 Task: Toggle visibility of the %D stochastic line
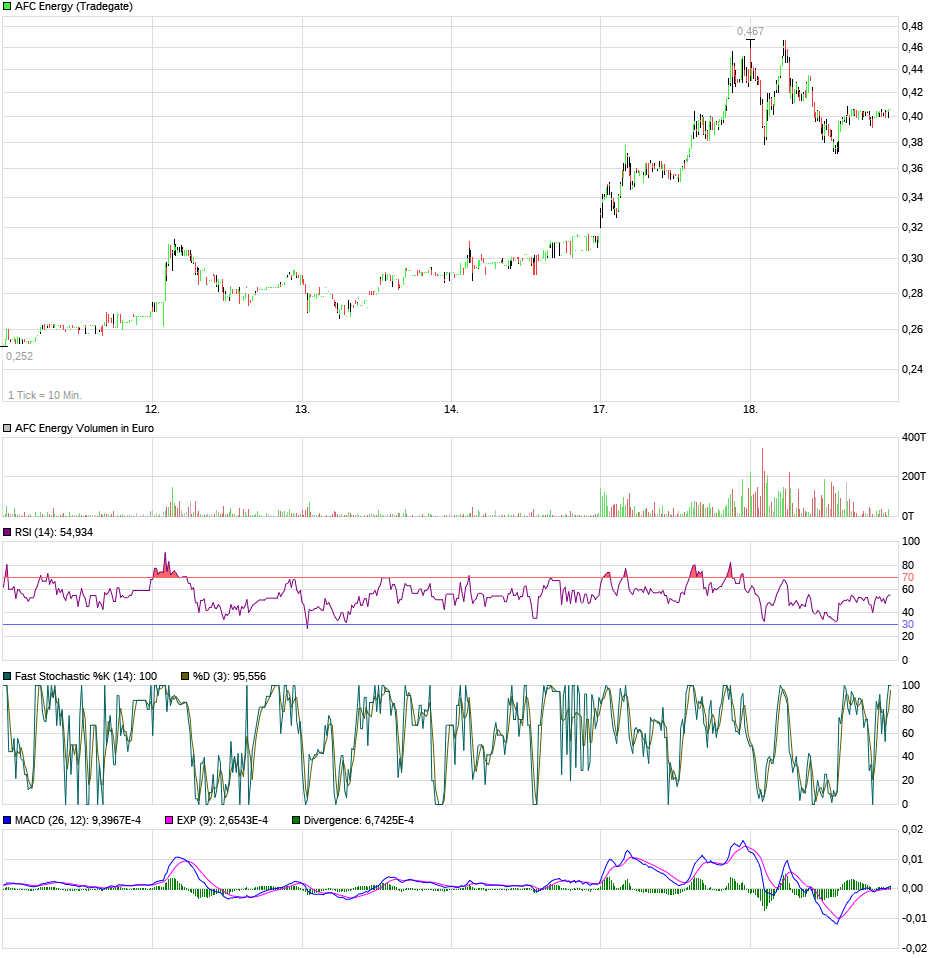point(185,673)
